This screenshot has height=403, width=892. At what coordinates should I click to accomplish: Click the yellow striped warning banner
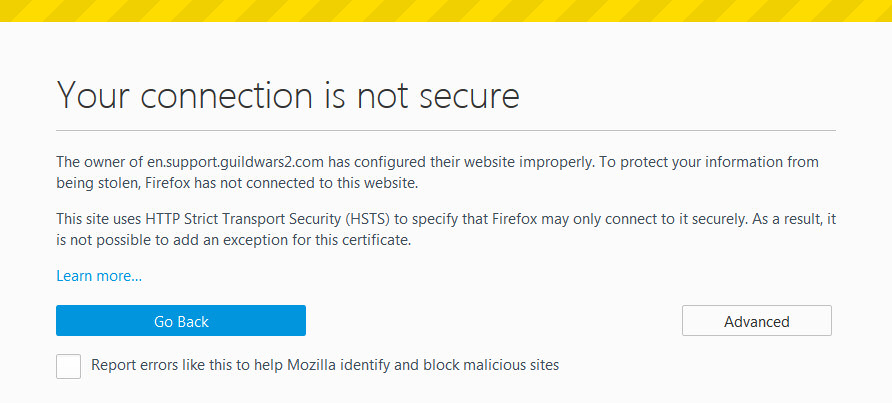click(446, 11)
